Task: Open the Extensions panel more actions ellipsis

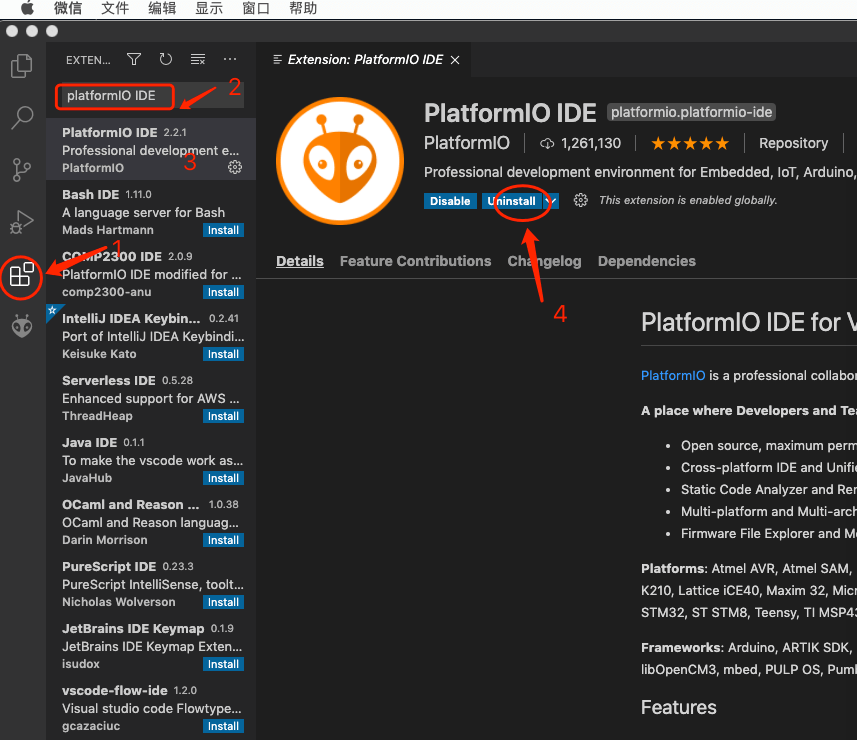Action: (x=231, y=60)
